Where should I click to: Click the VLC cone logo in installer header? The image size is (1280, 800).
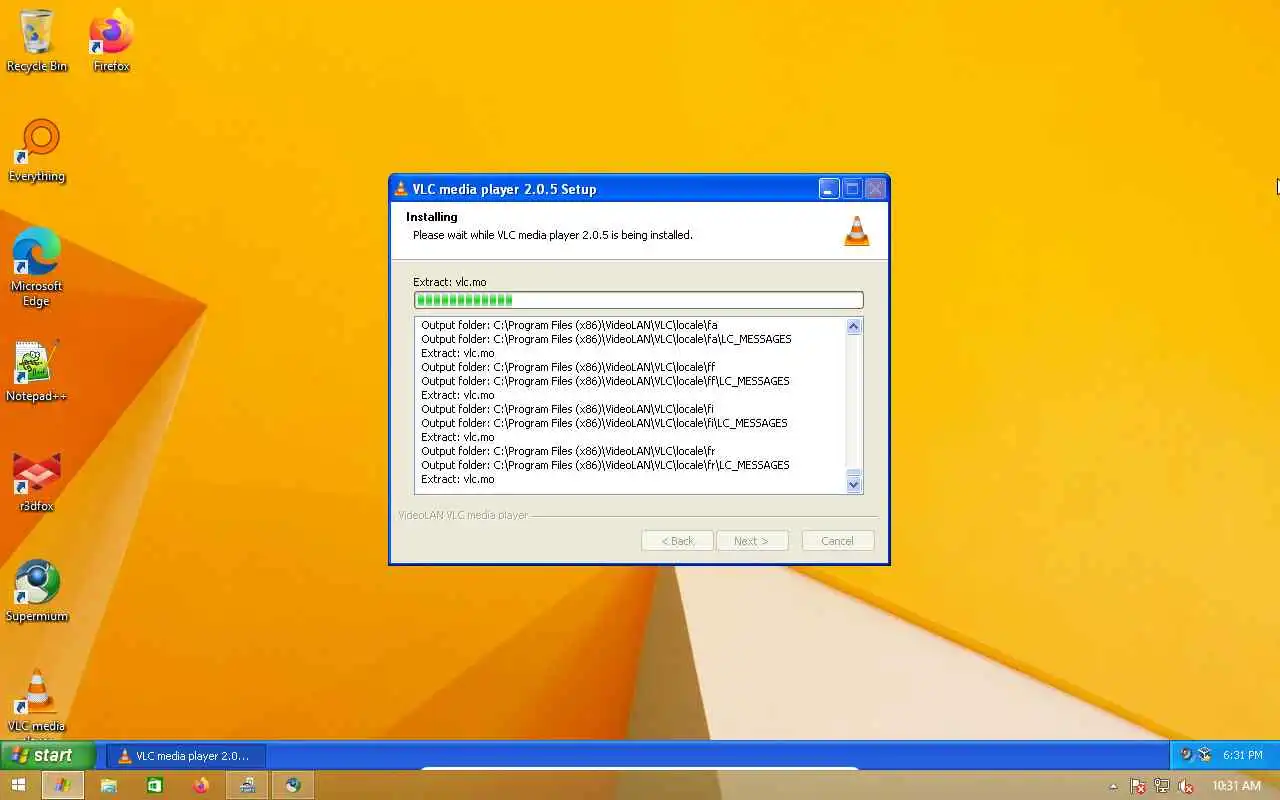(x=857, y=231)
